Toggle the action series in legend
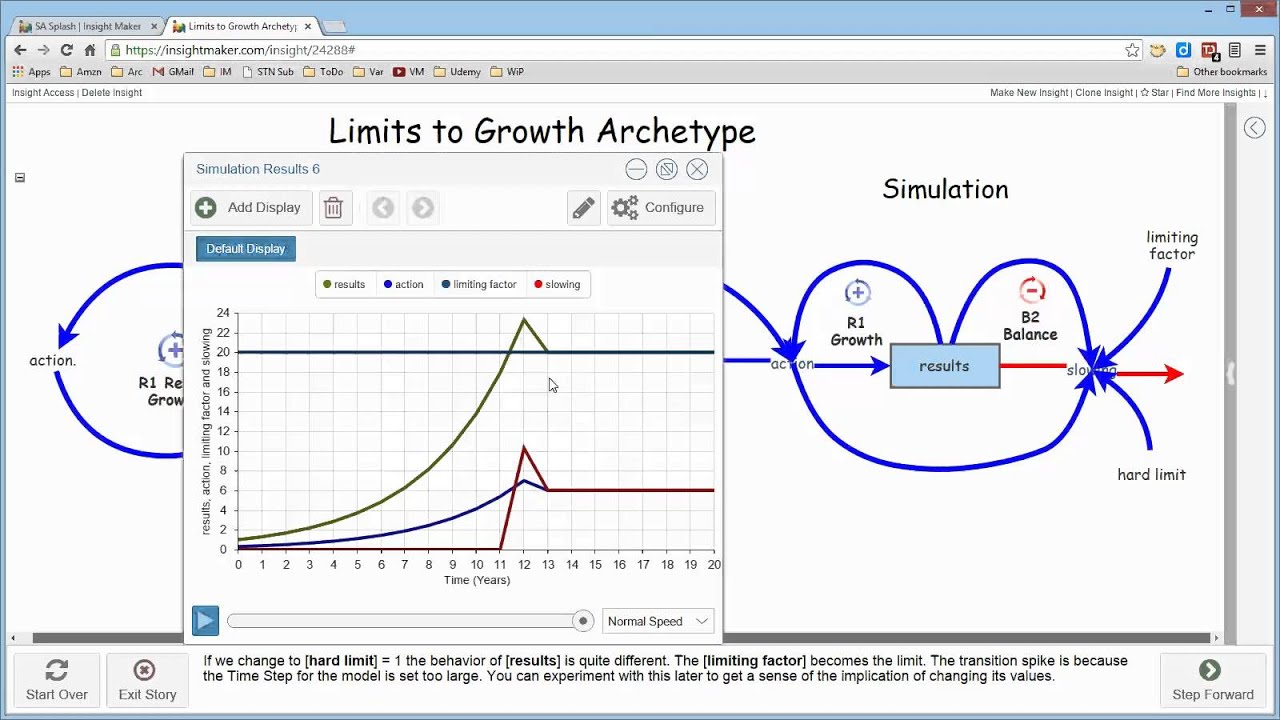1280x720 pixels. coord(403,285)
